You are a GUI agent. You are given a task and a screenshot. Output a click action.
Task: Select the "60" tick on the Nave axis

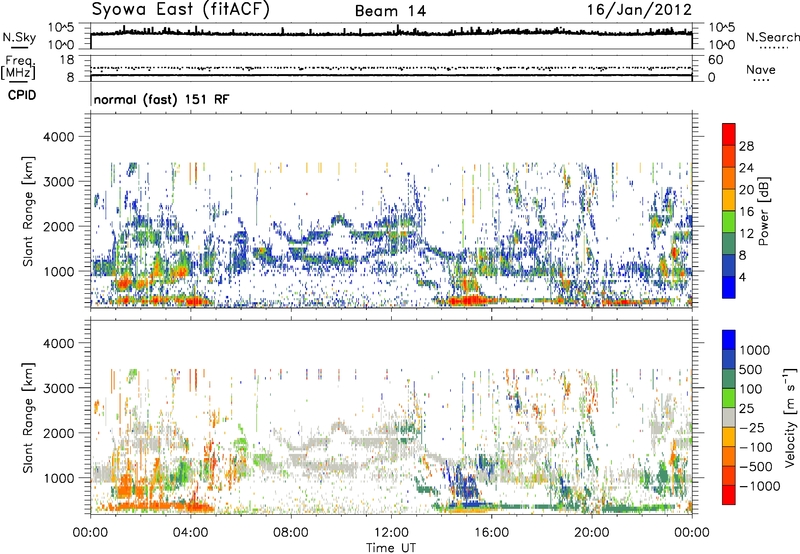(715, 60)
